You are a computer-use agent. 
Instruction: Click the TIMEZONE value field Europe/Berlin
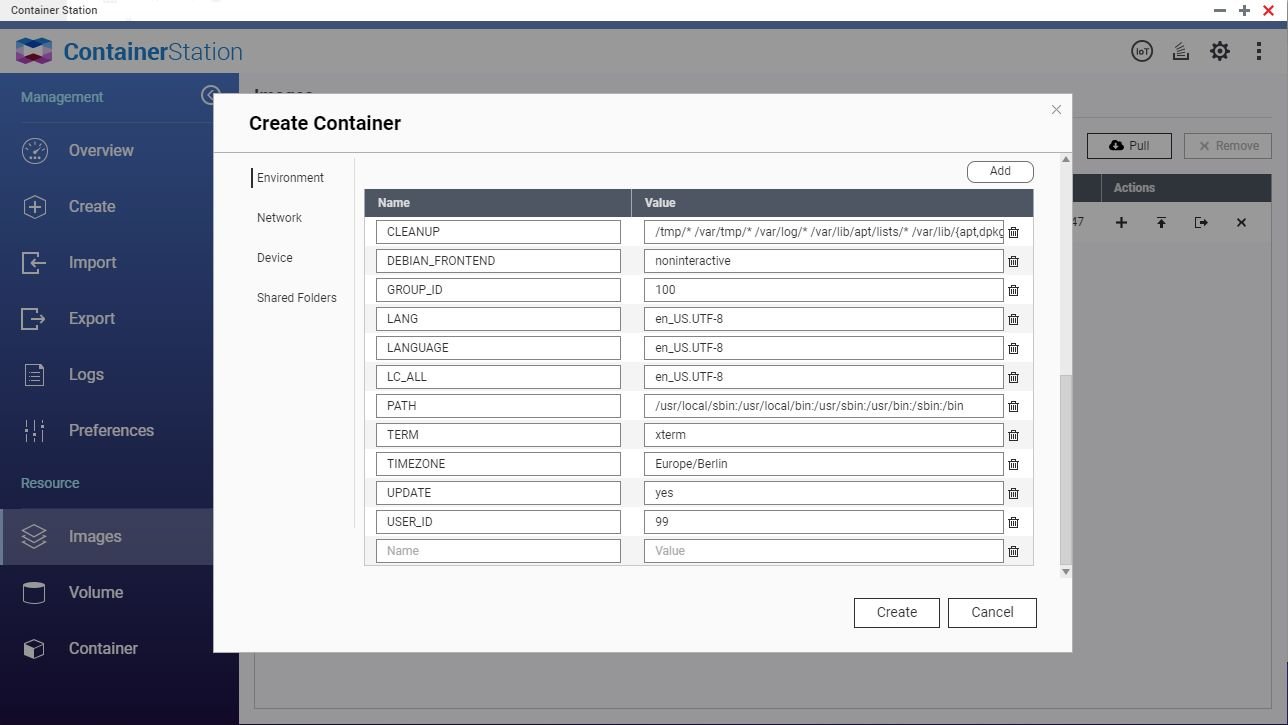(823, 464)
